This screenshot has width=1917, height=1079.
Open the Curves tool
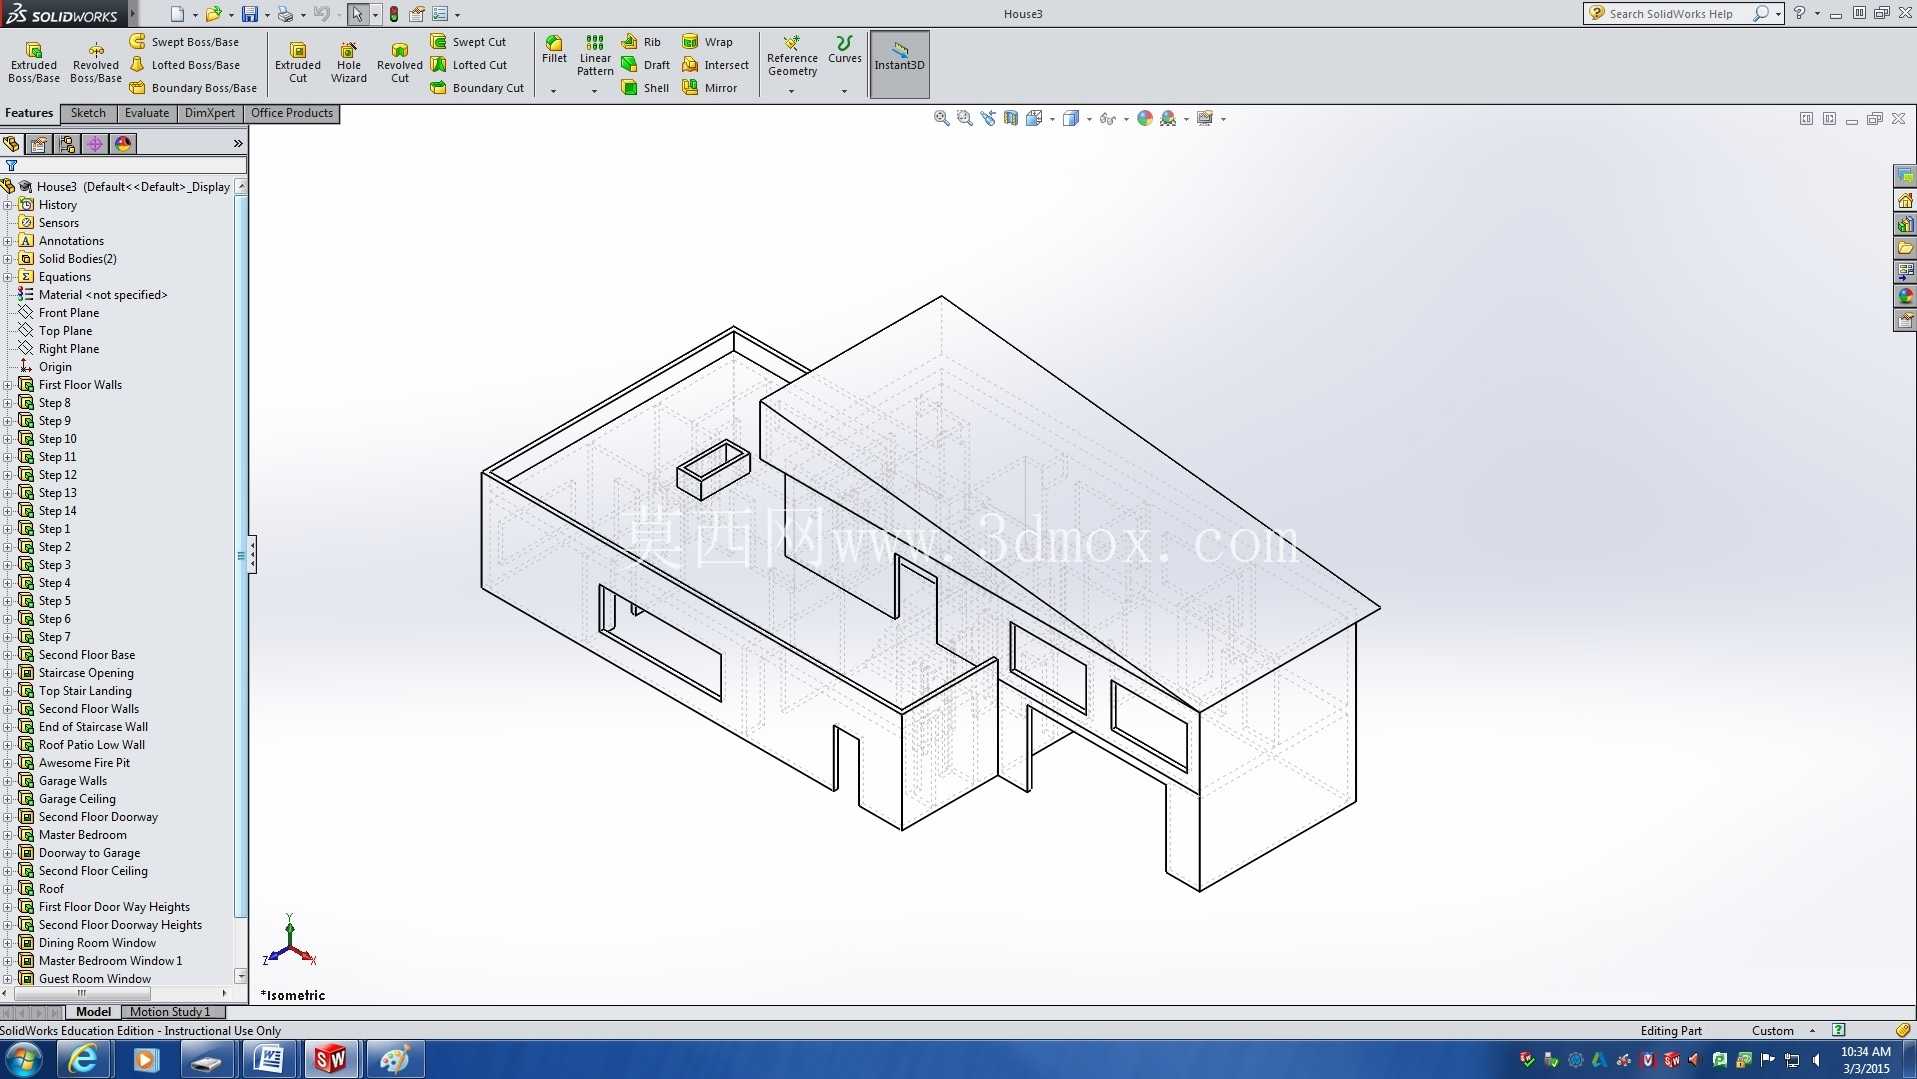coord(844,49)
